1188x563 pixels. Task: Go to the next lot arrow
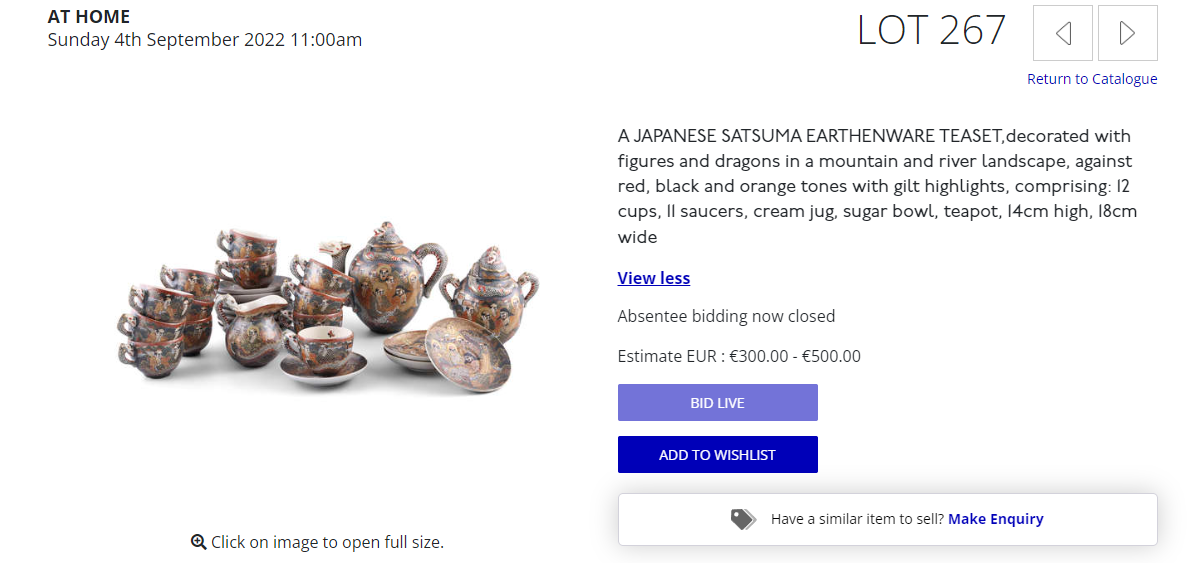click(x=1127, y=33)
